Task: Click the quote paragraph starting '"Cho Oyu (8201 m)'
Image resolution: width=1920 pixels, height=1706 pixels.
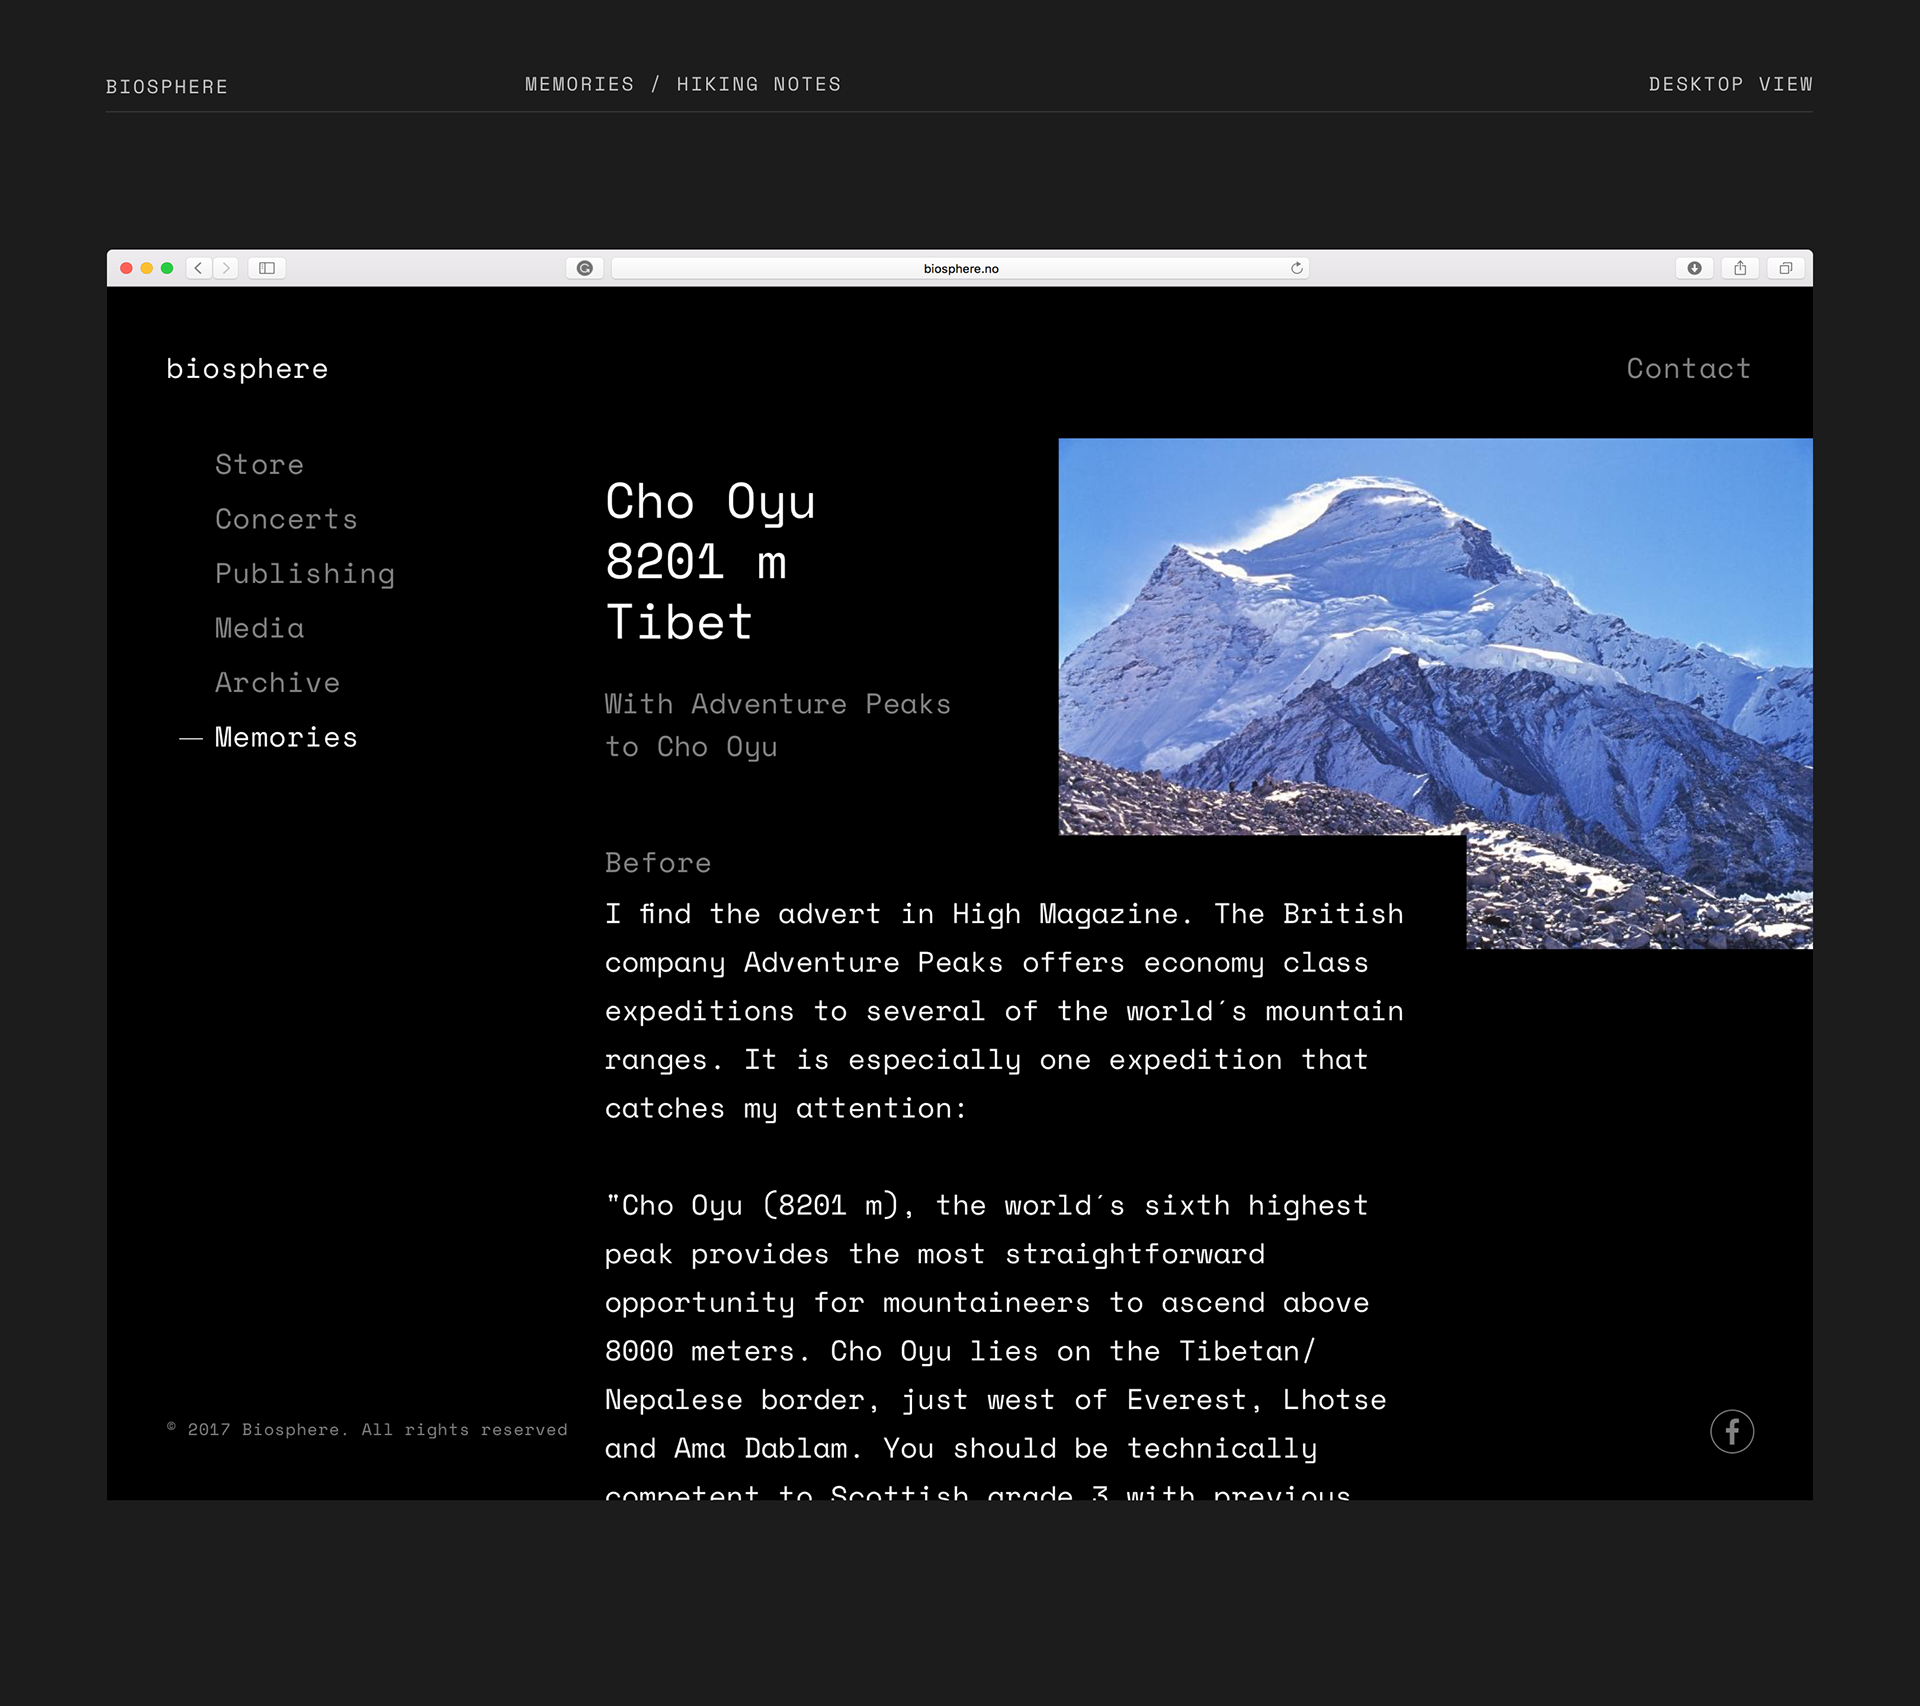Action: [x=996, y=1345]
